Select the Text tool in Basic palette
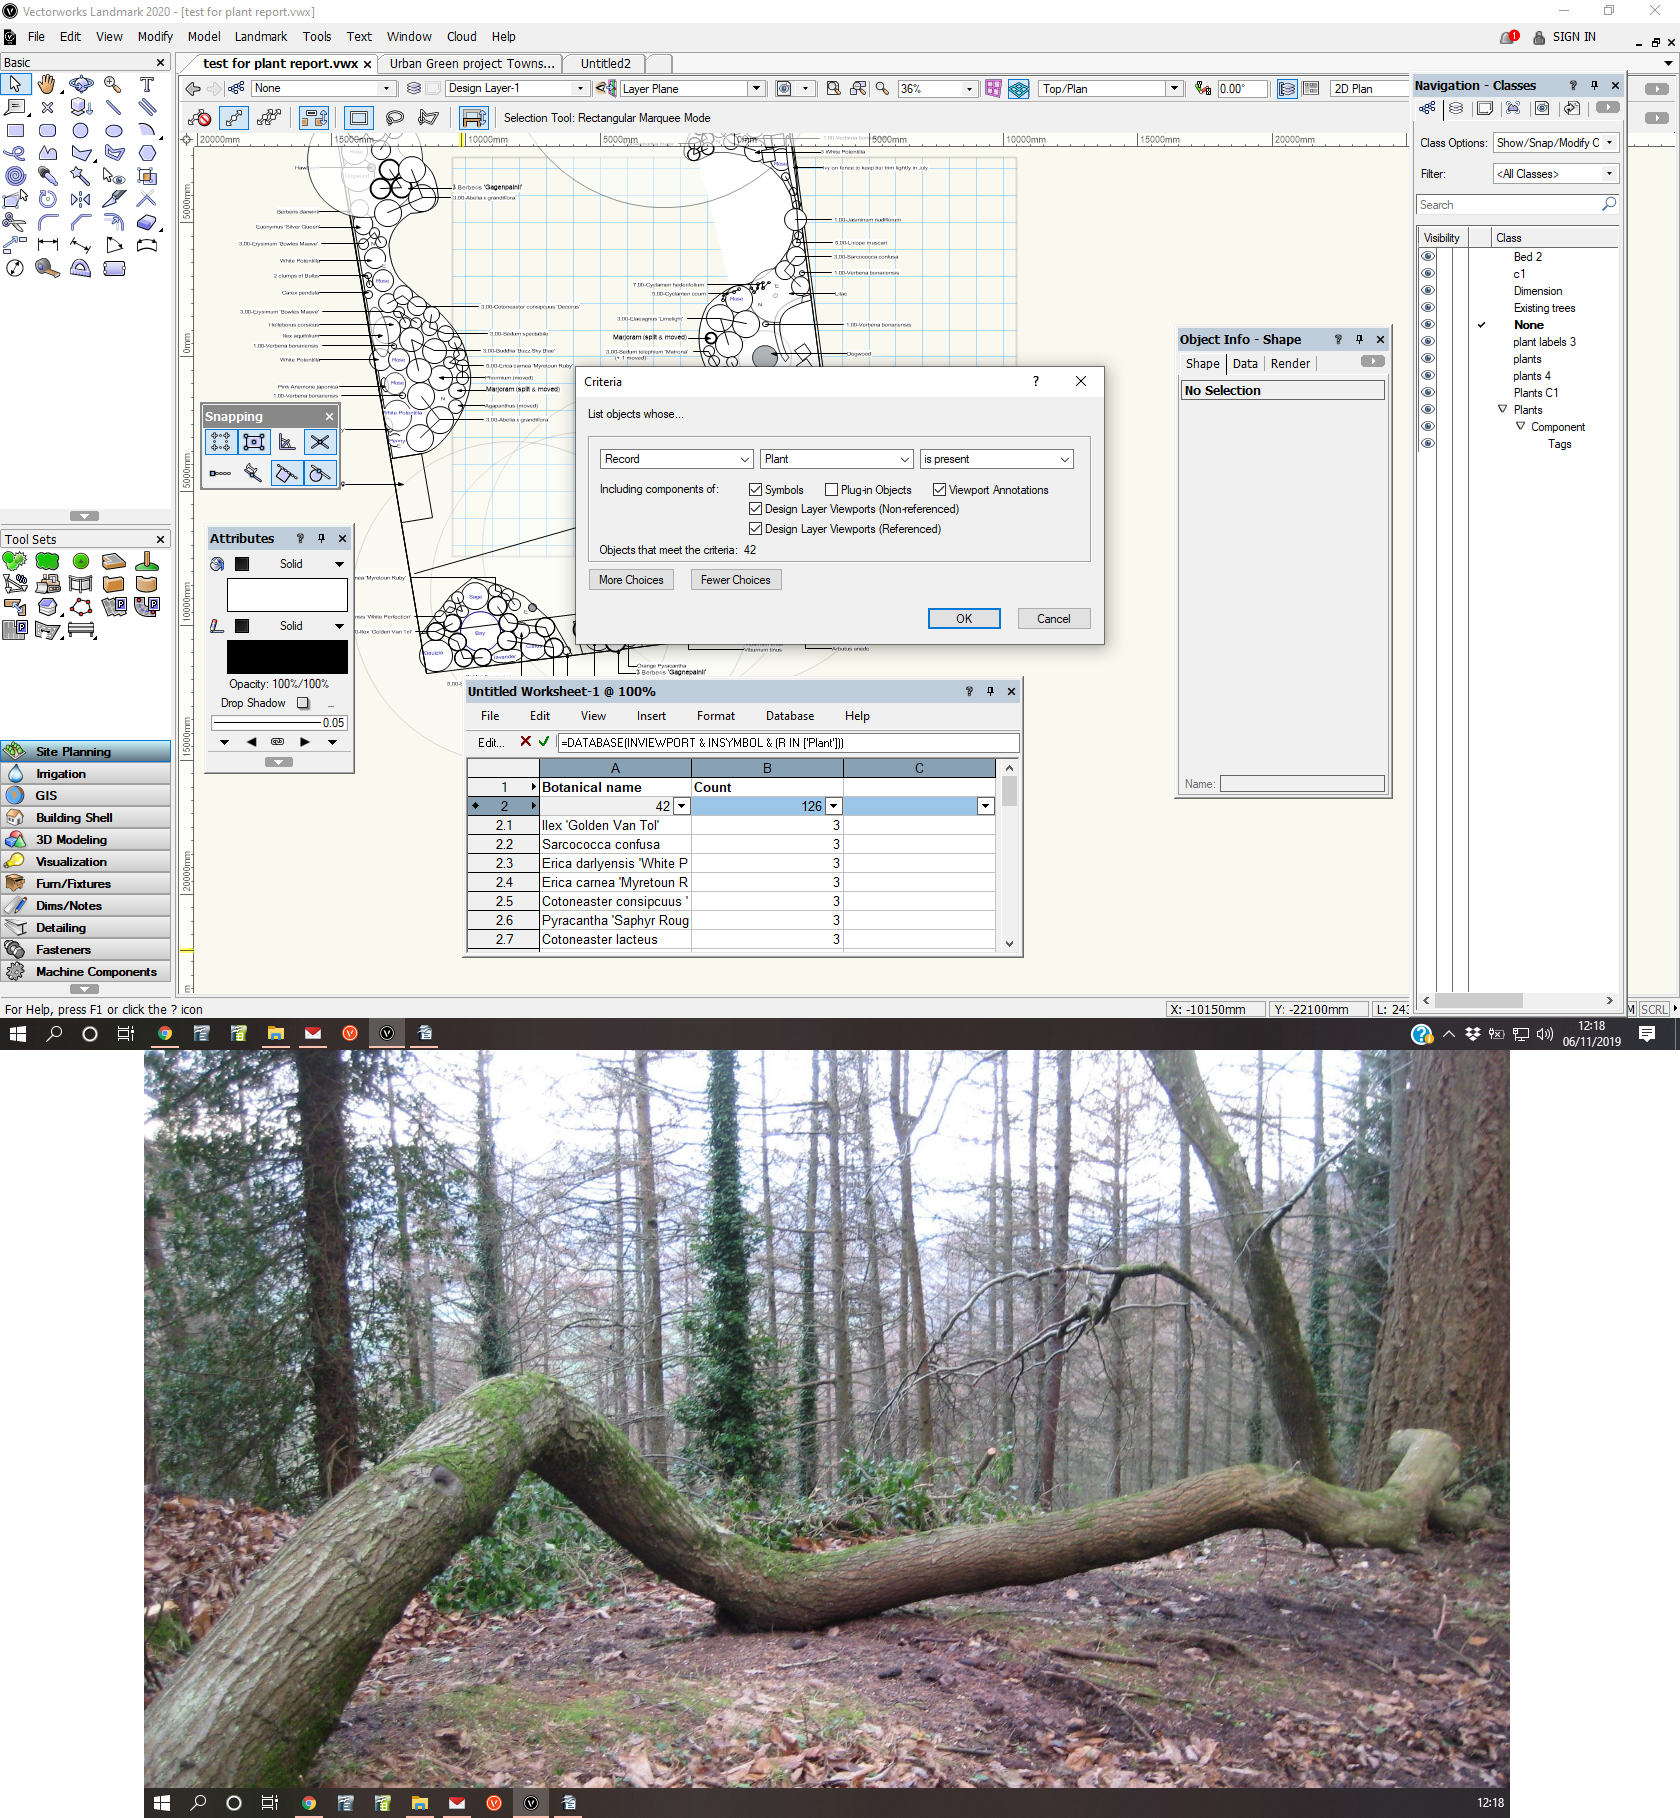Screen dimensions: 1680x1818 coord(146,85)
